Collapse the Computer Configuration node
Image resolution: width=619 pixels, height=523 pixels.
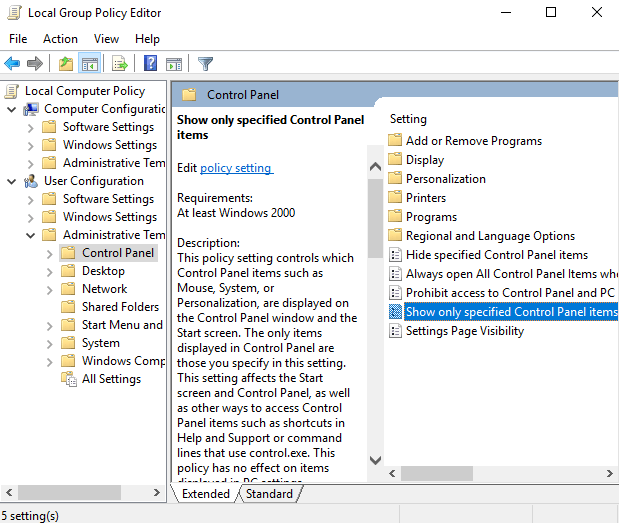tap(12, 109)
